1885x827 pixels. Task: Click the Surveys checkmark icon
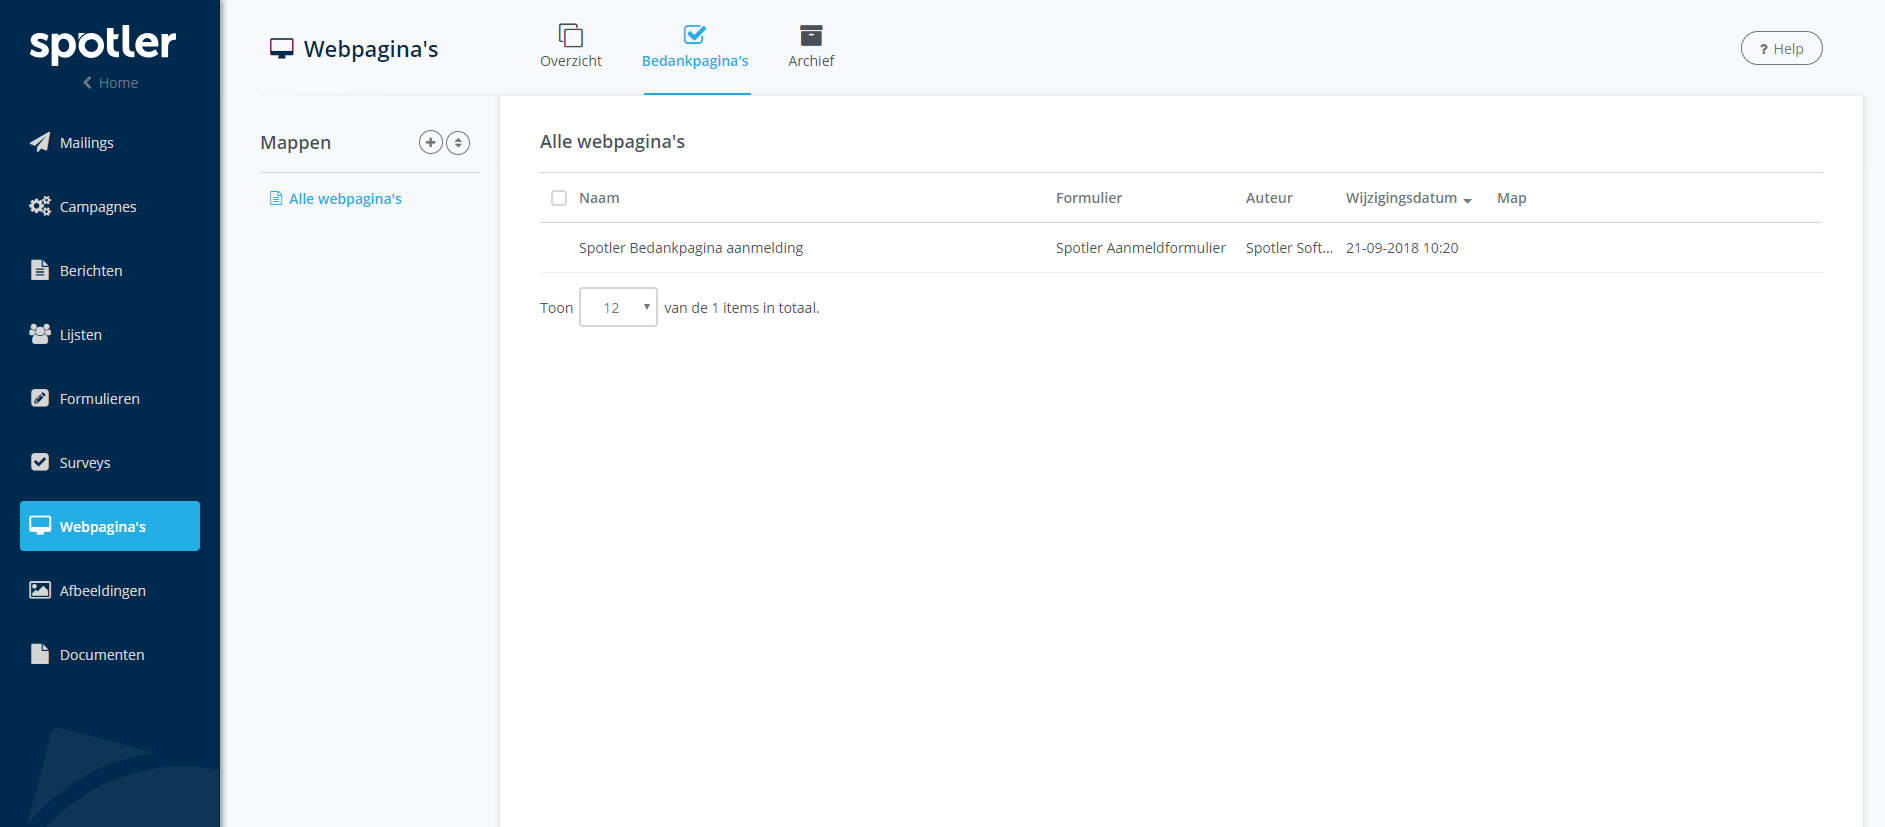click(x=40, y=462)
